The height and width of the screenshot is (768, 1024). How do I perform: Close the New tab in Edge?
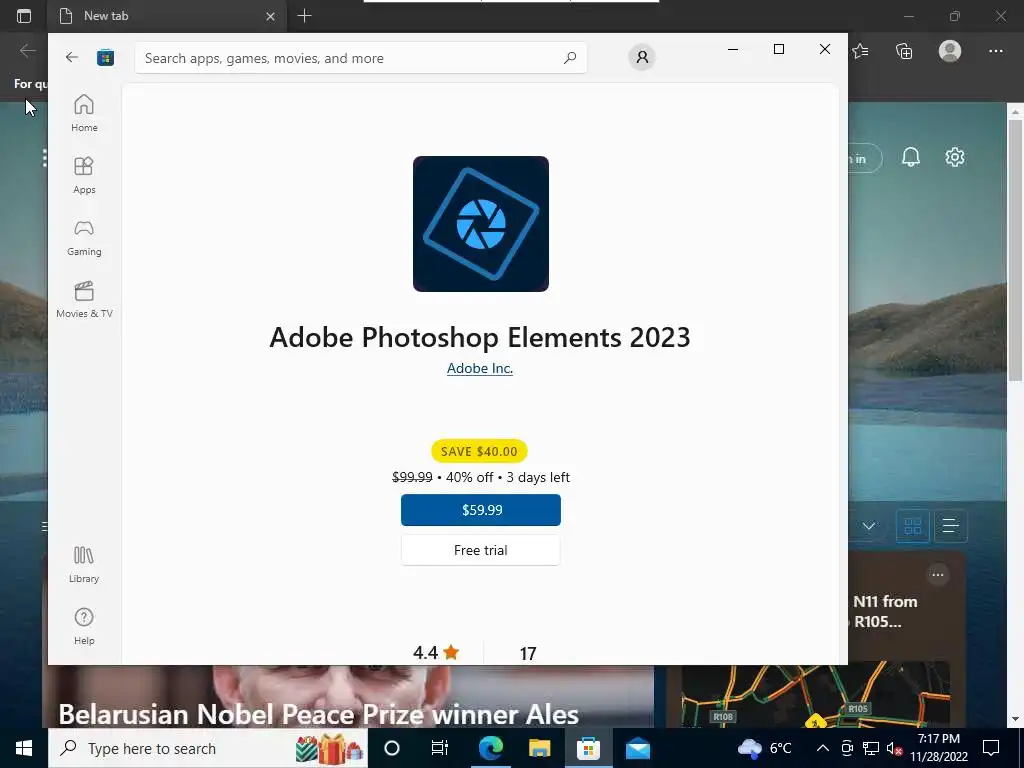[270, 16]
